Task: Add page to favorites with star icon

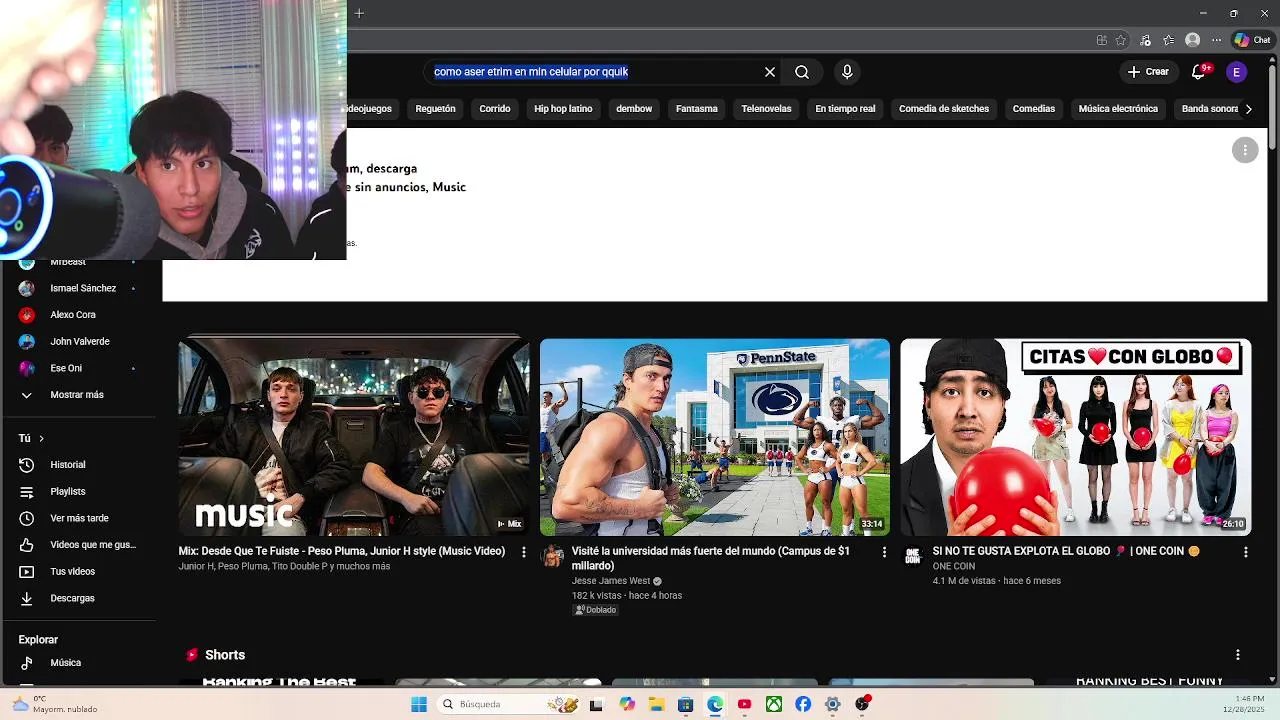Action: point(1121,40)
